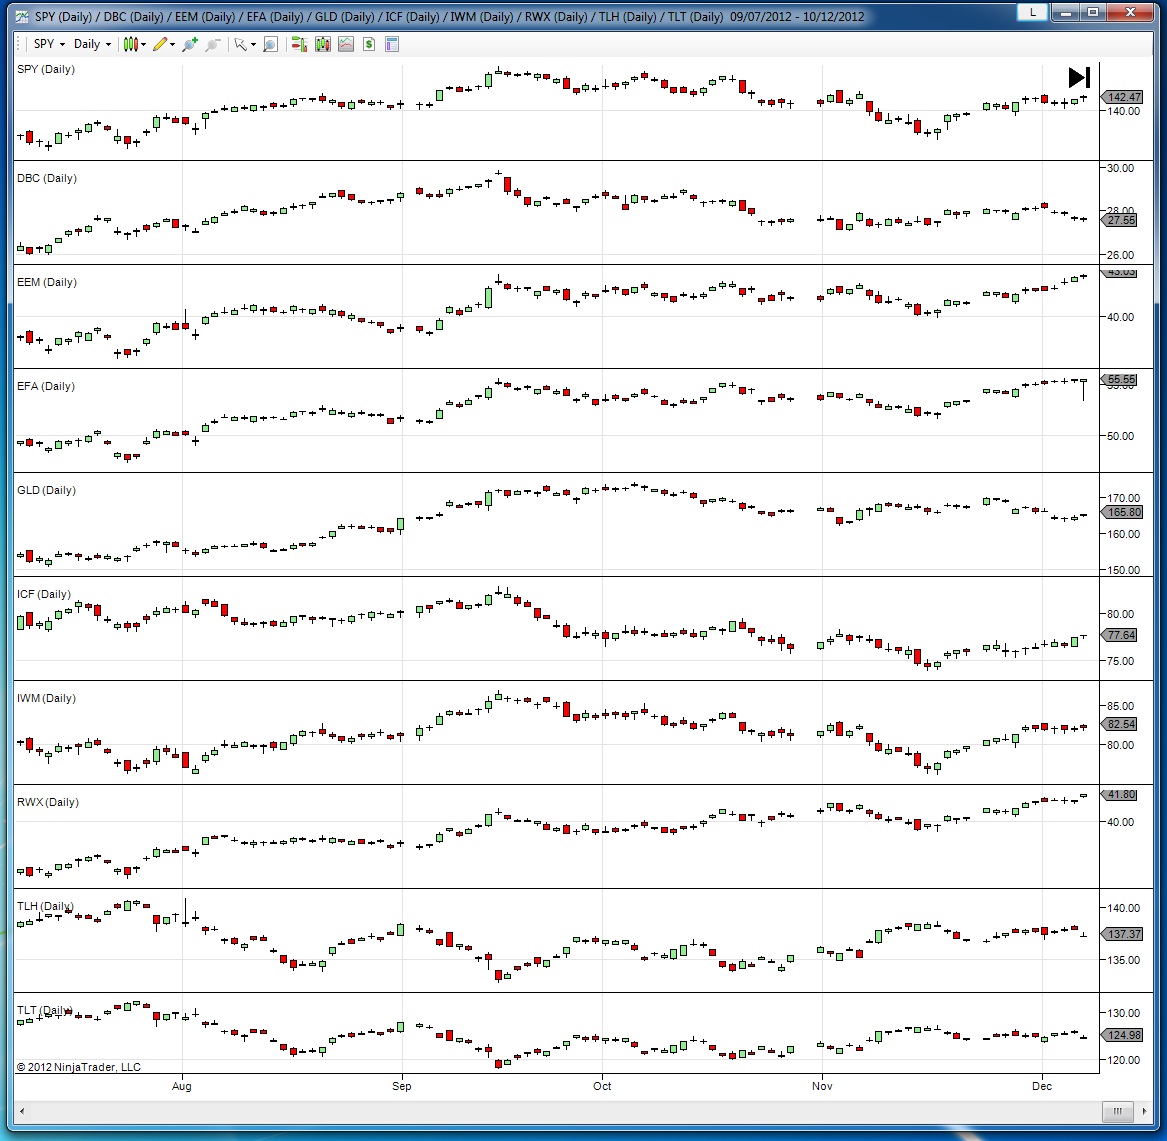The image size is (1167, 1141).
Task: Click the horizontal scrollbar thumb
Action: coord(1117,1111)
